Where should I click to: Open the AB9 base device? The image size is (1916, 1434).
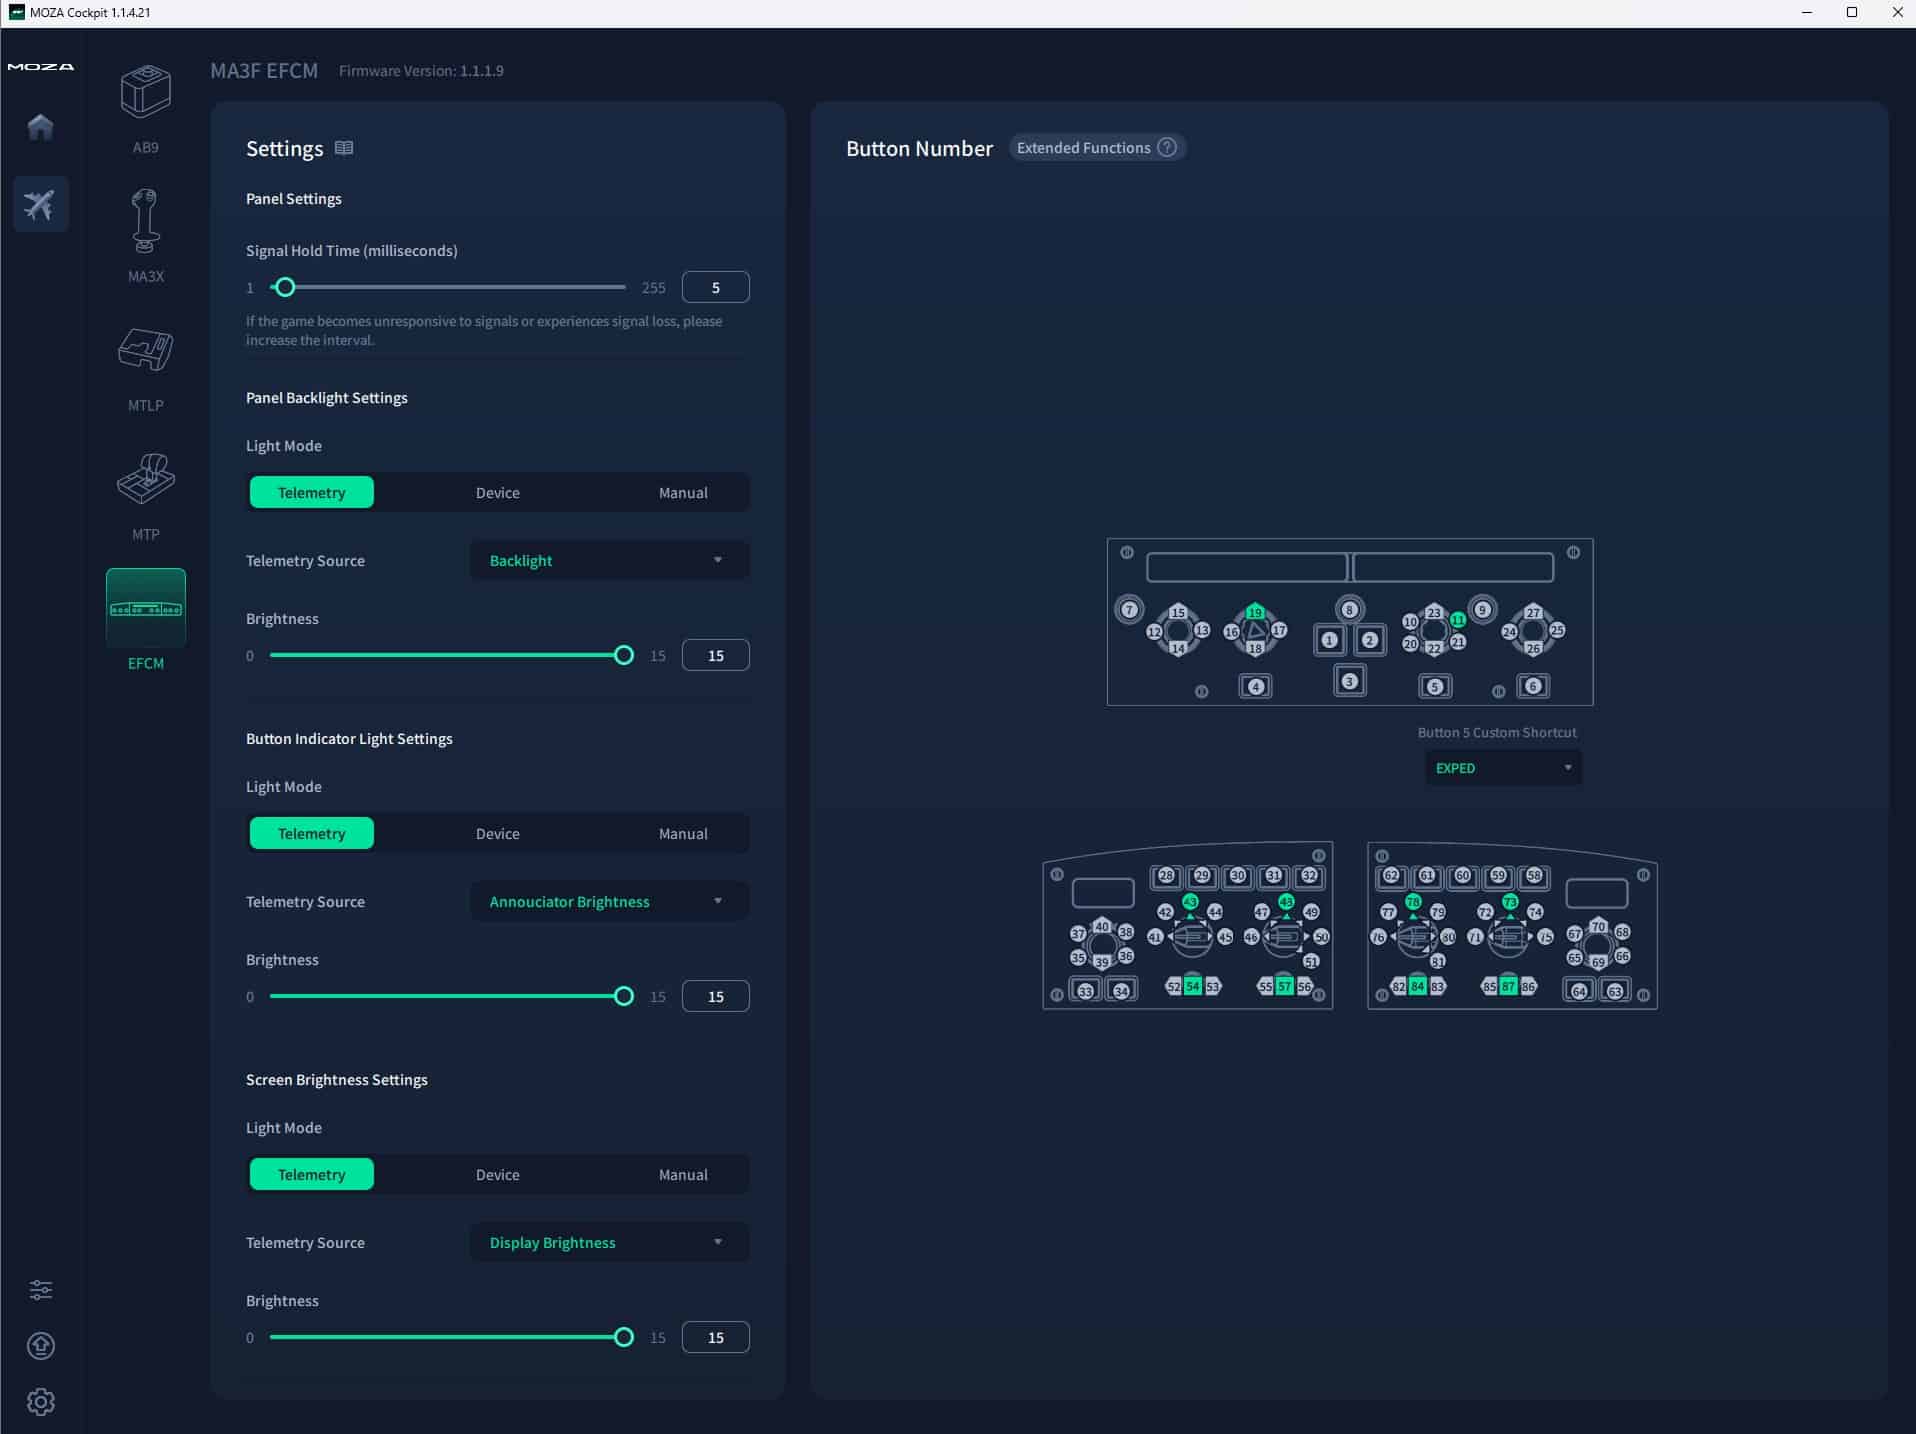[146, 108]
